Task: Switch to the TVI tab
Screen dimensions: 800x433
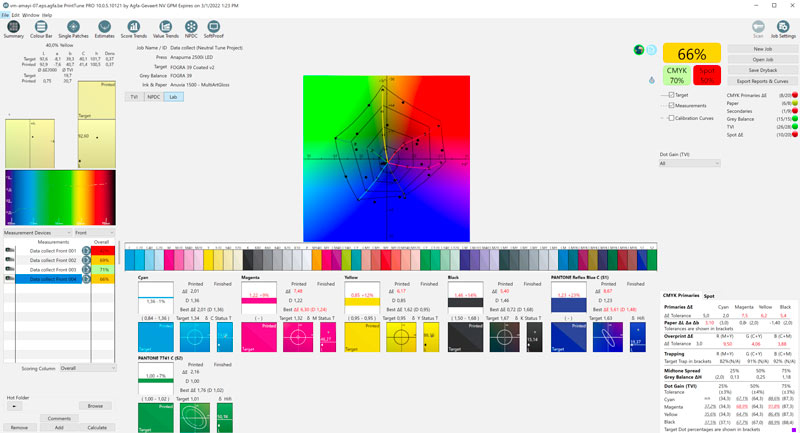Action: [133, 97]
